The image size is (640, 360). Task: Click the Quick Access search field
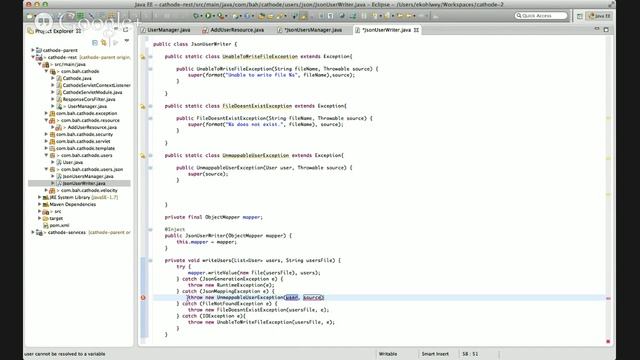point(541,16)
